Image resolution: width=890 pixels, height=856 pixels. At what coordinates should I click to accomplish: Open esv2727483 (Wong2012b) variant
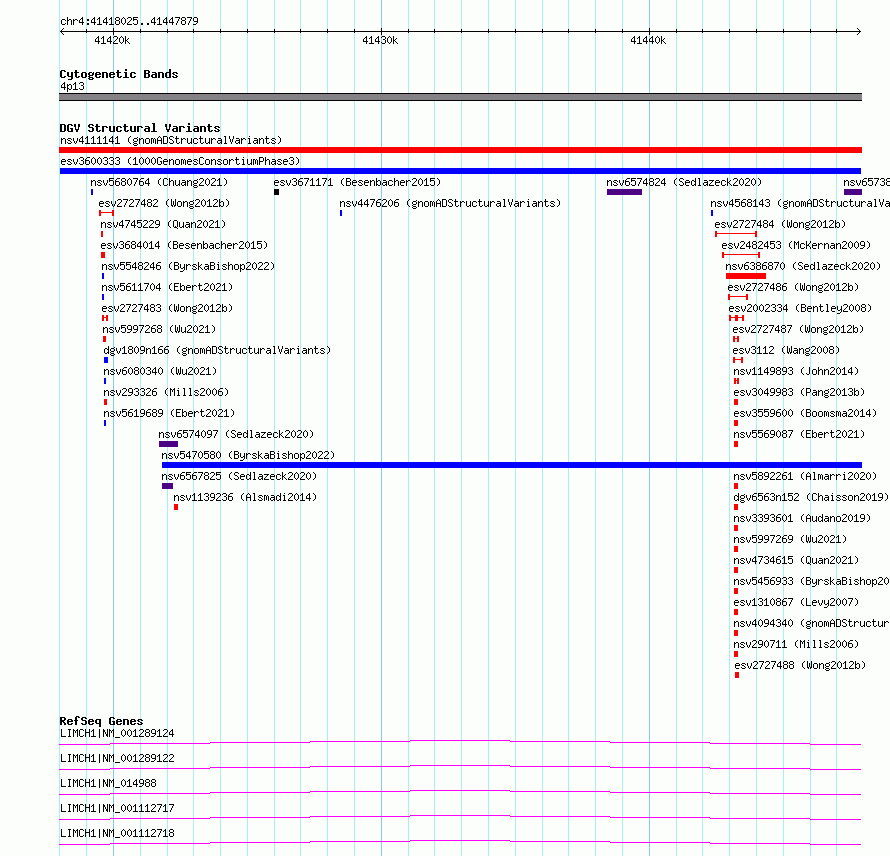point(167,308)
